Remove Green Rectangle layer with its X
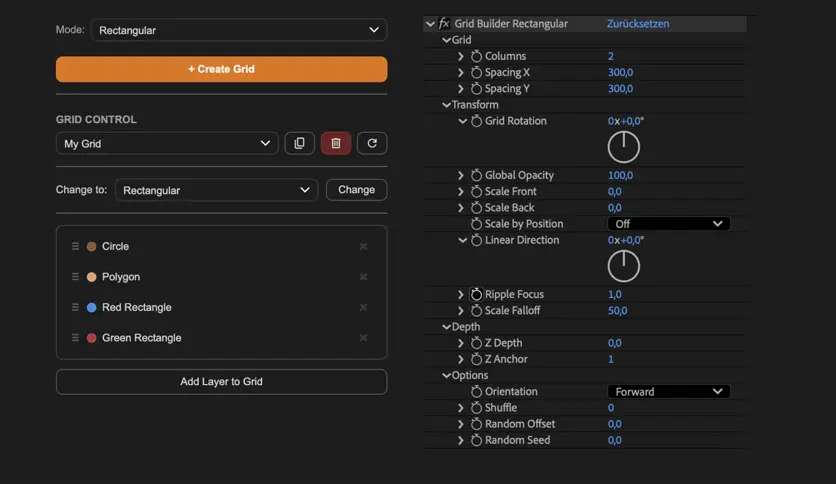This screenshot has width=836, height=484. coord(363,338)
